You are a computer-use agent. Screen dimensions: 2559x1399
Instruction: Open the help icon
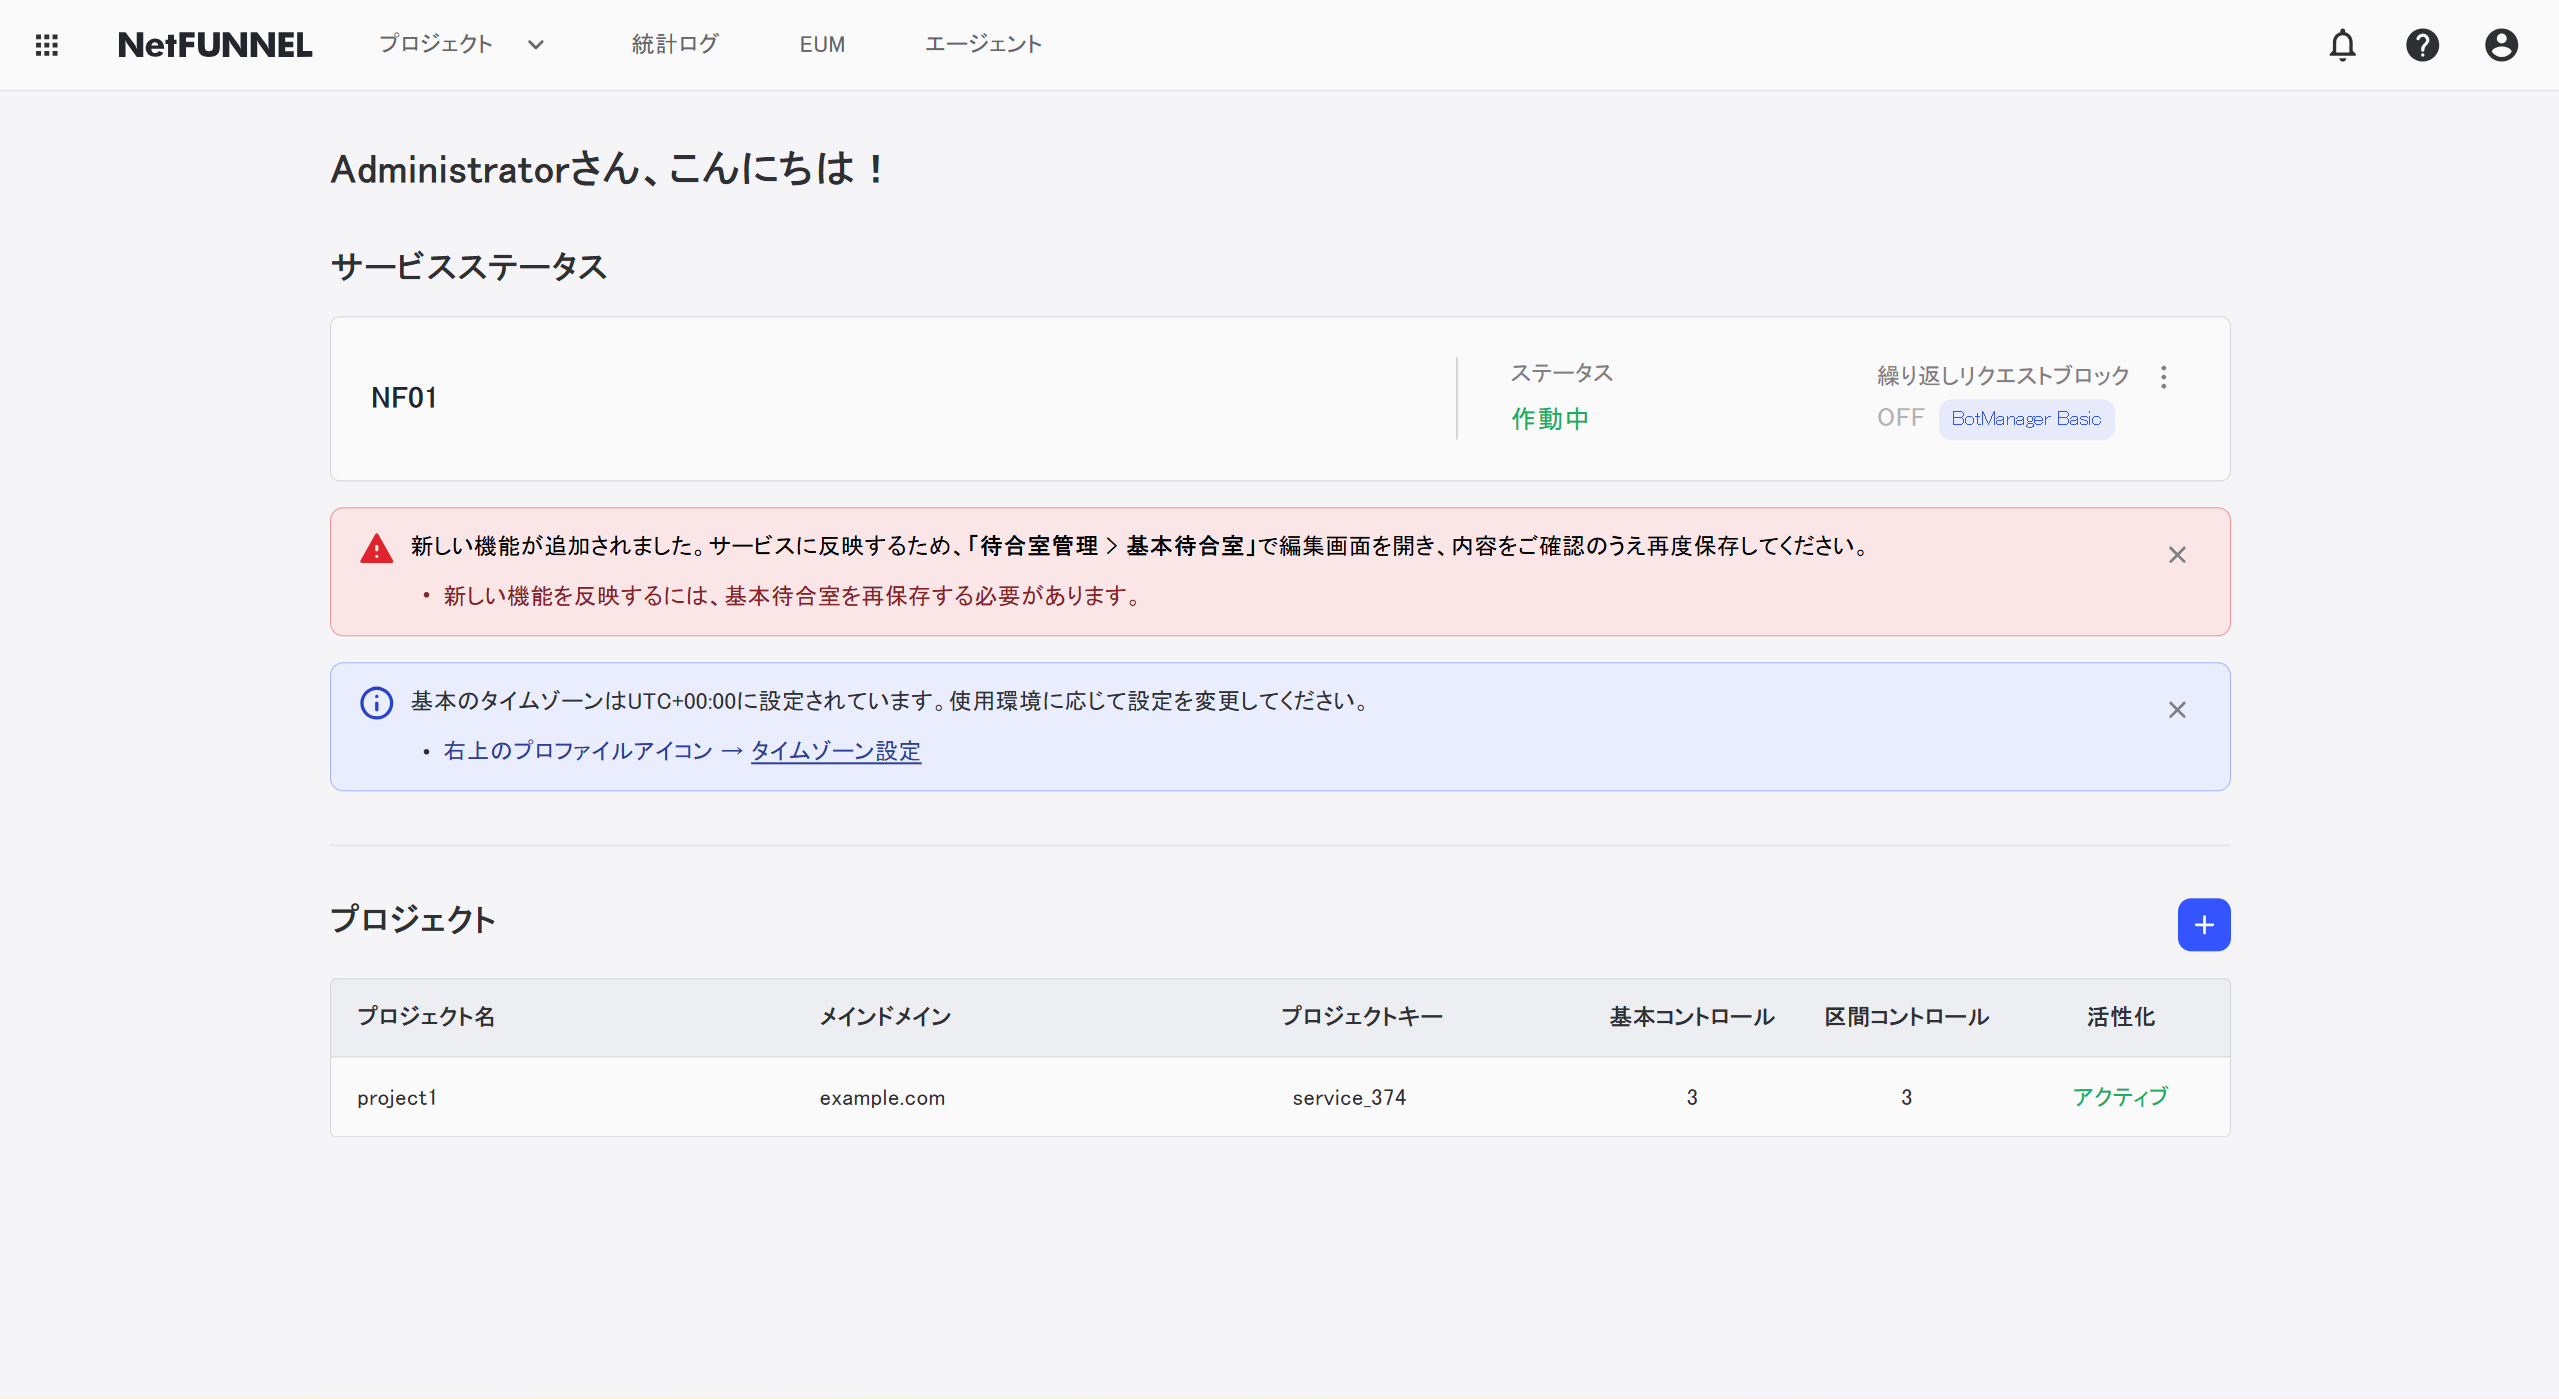[2422, 45]
